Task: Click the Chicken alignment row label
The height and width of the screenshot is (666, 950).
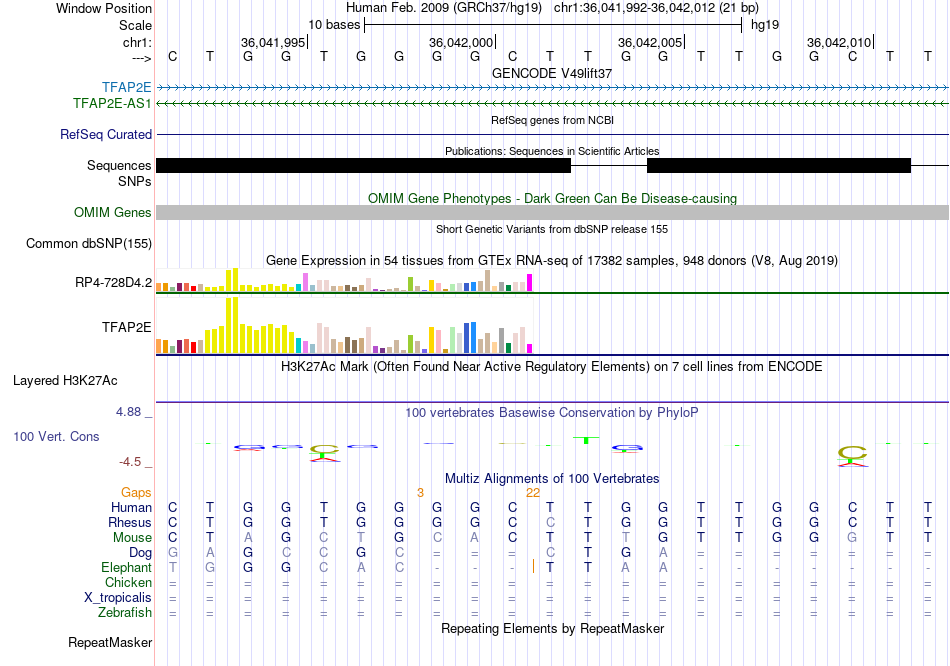Action: coord(128,582)
